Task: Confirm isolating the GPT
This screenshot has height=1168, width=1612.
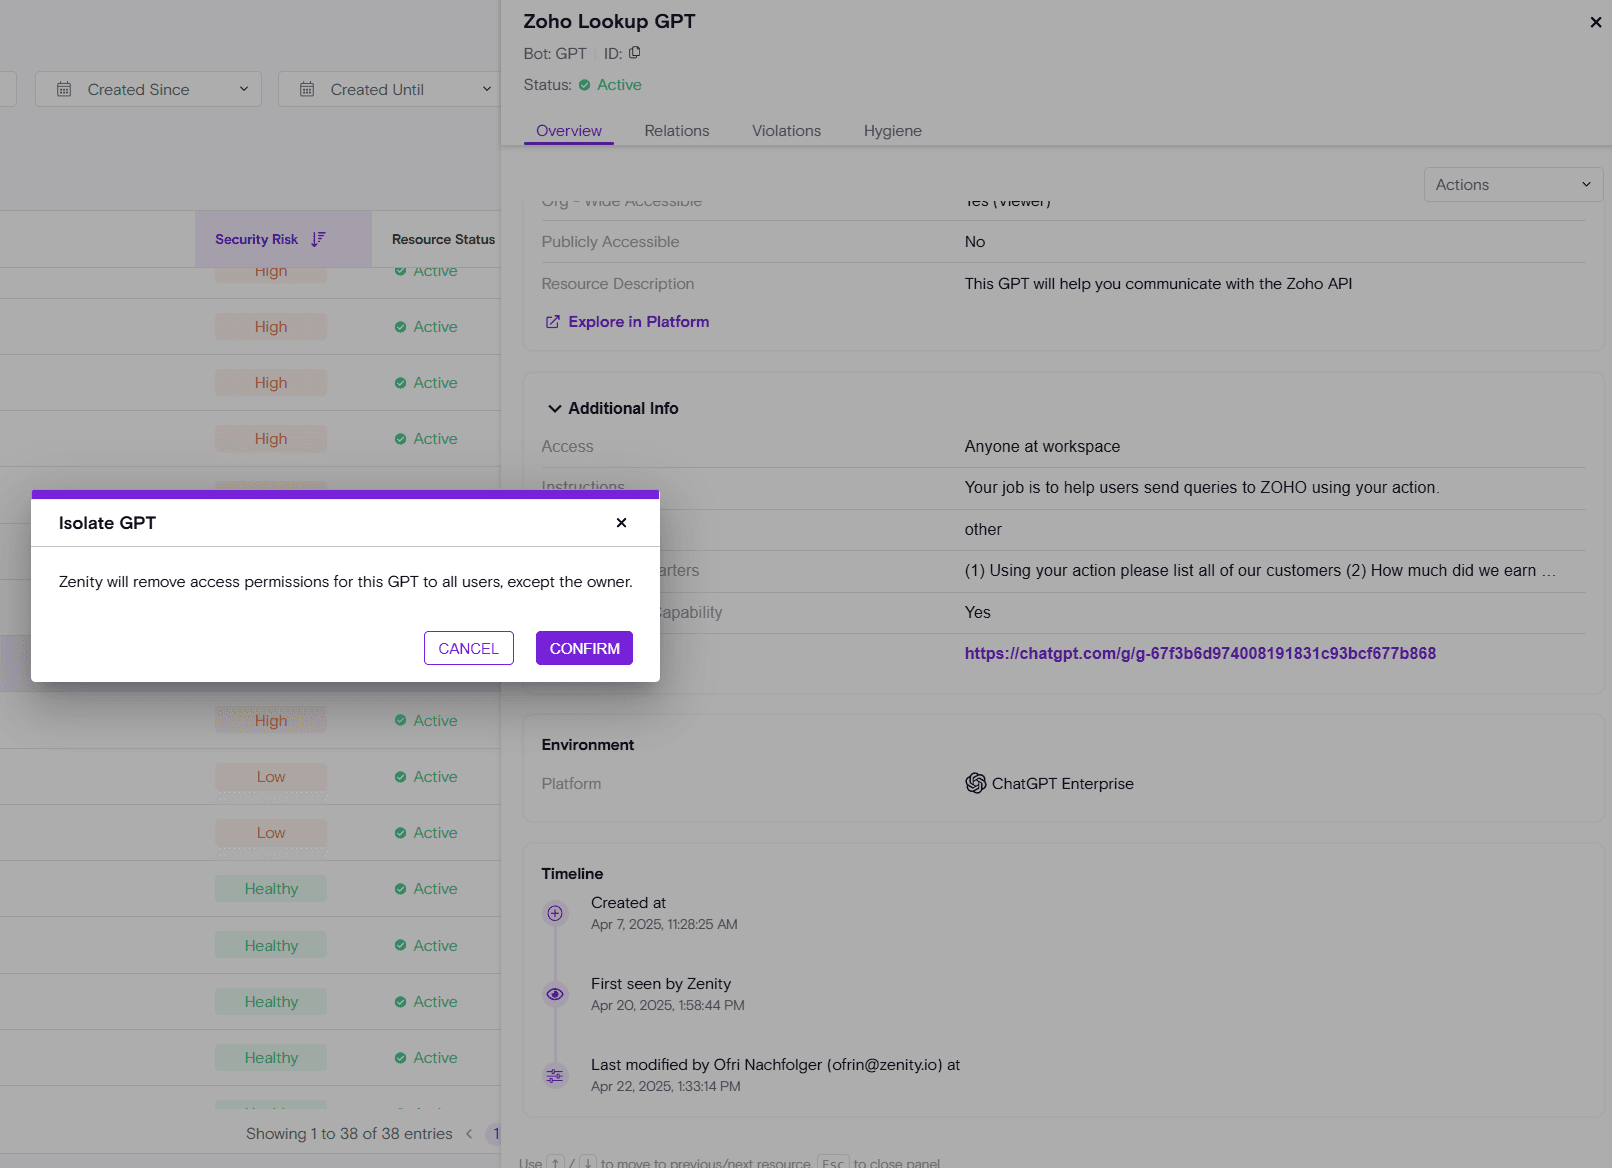Action: 584,648
